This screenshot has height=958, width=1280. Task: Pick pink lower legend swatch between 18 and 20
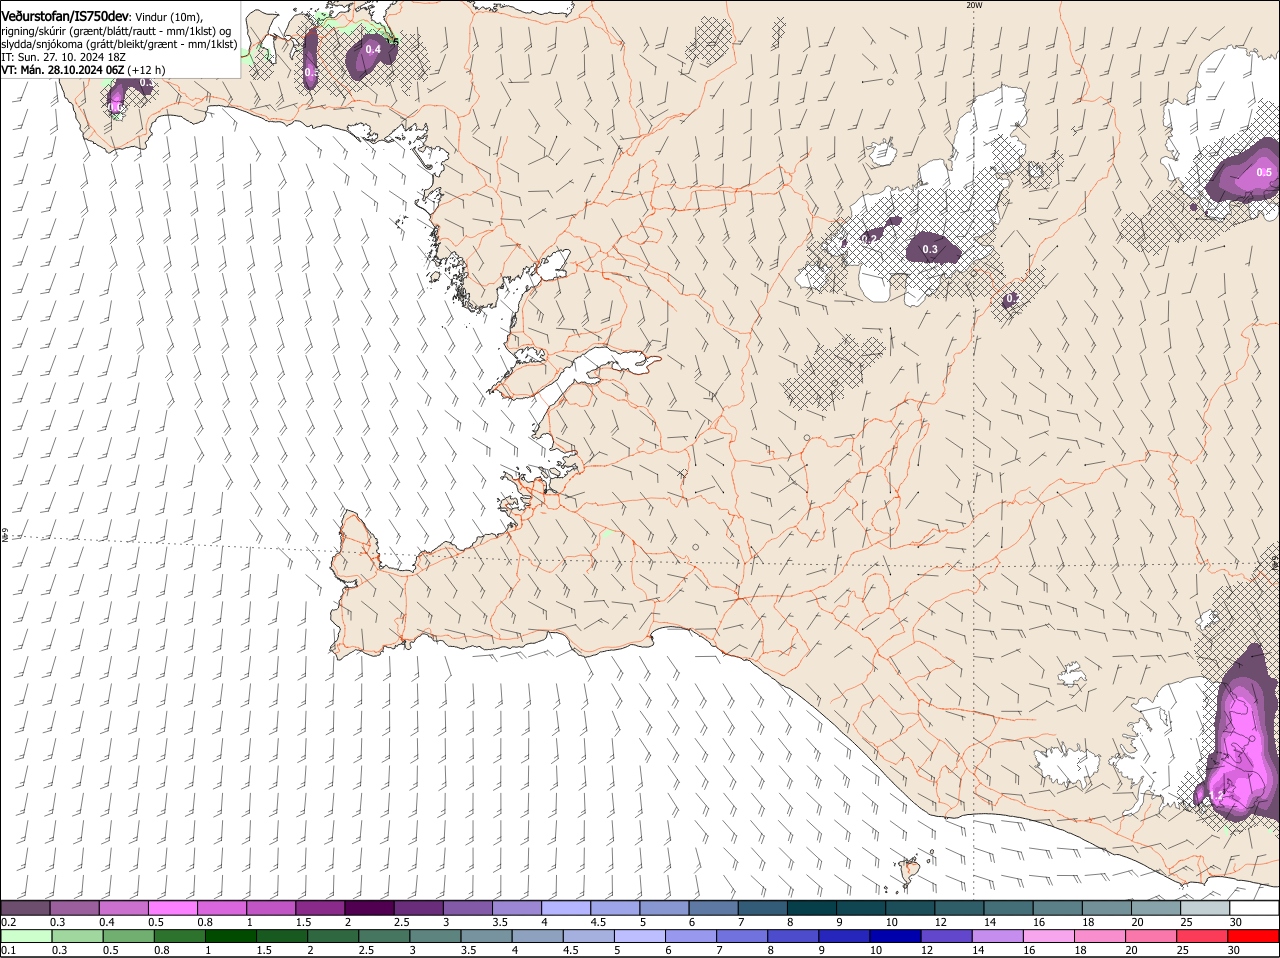(x=1100, y=936)
